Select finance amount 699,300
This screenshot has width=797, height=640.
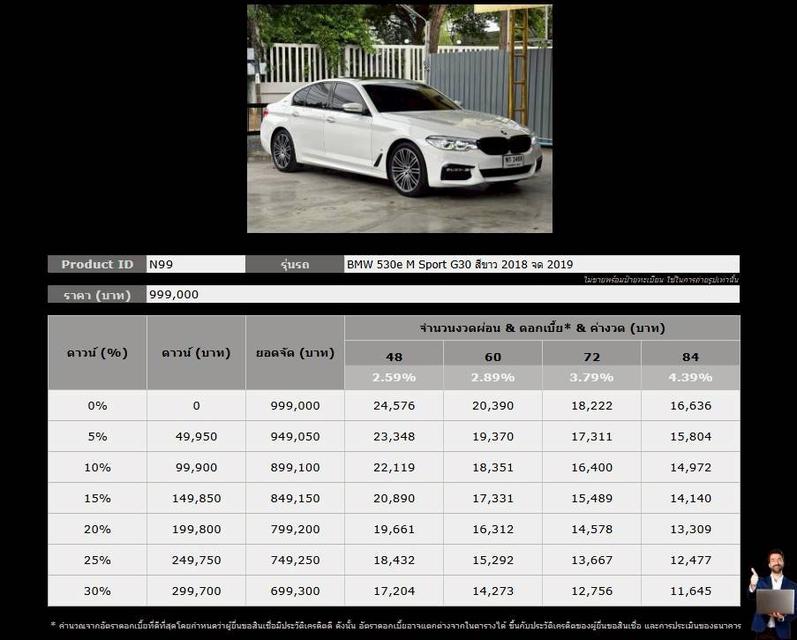(295, 591)
